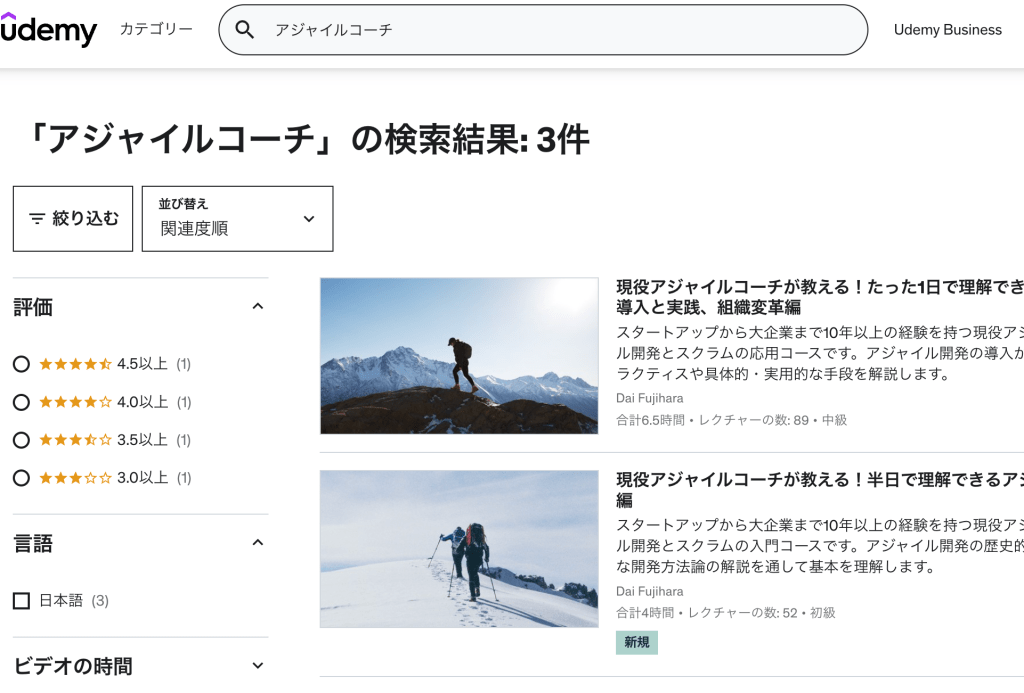1024x693 pixels.
Task: Open the カテゴリー menu
Action: click(156, 30)
